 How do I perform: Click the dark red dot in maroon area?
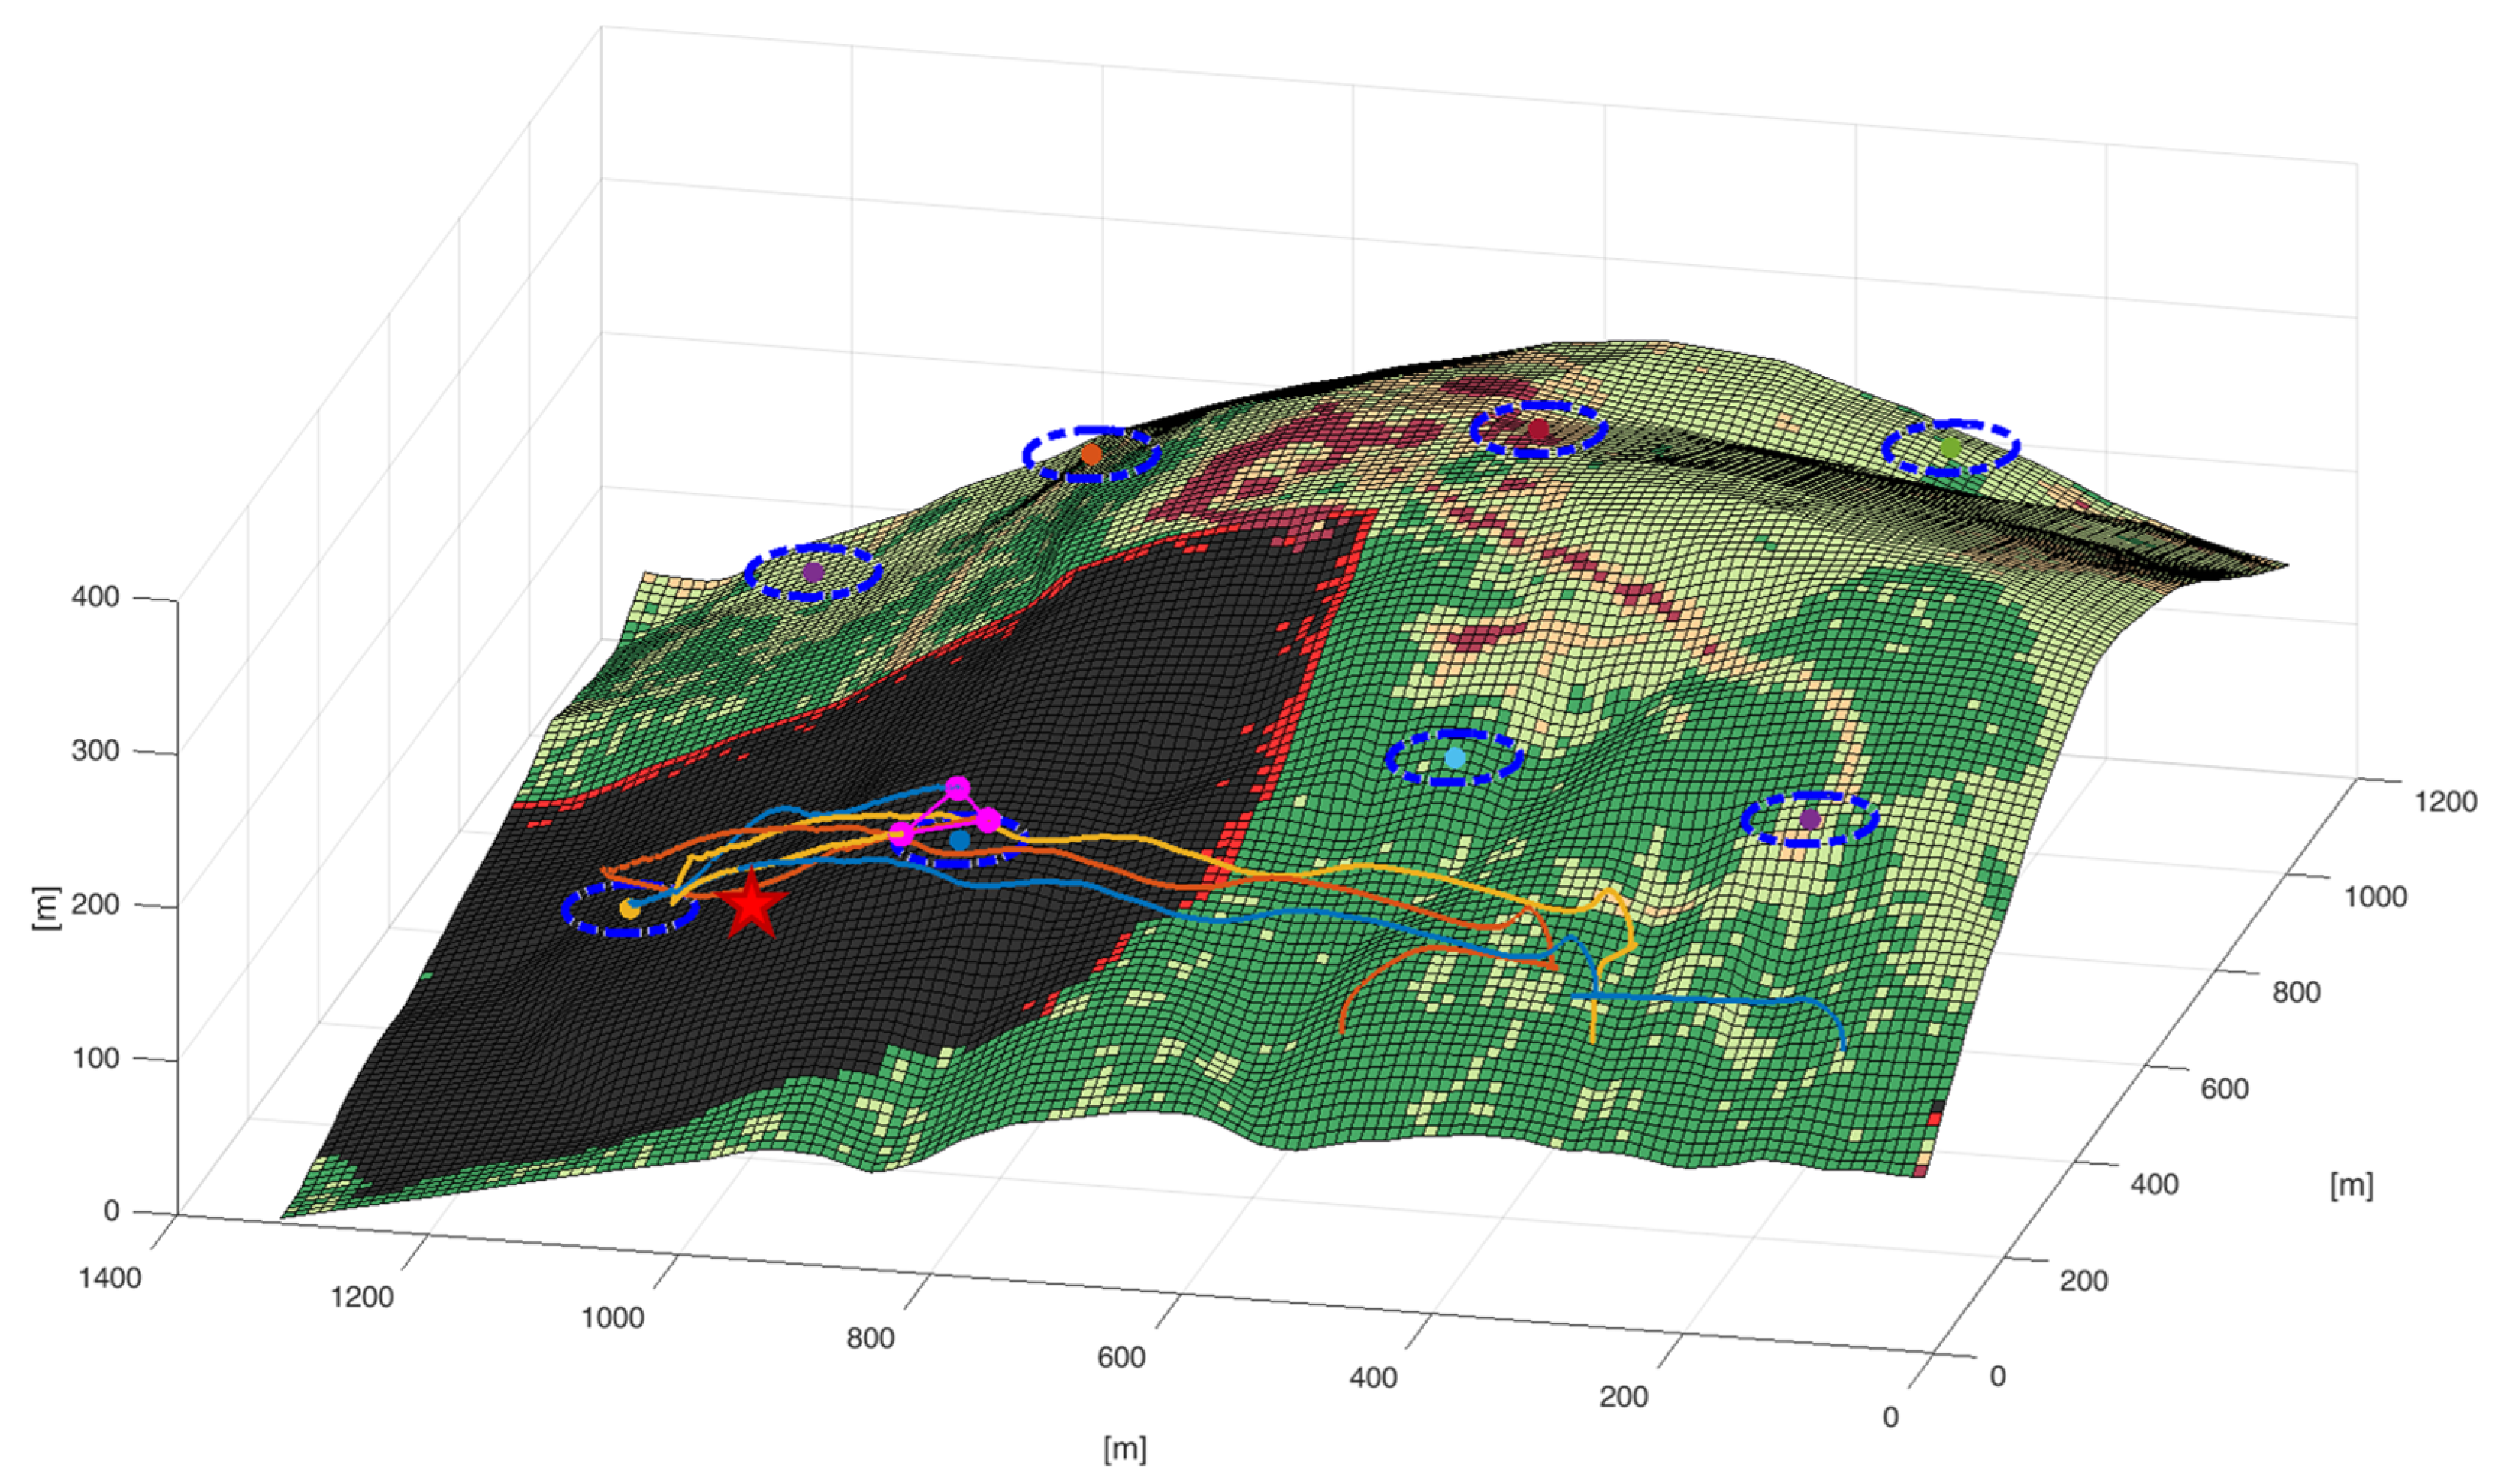[1538, 430]
